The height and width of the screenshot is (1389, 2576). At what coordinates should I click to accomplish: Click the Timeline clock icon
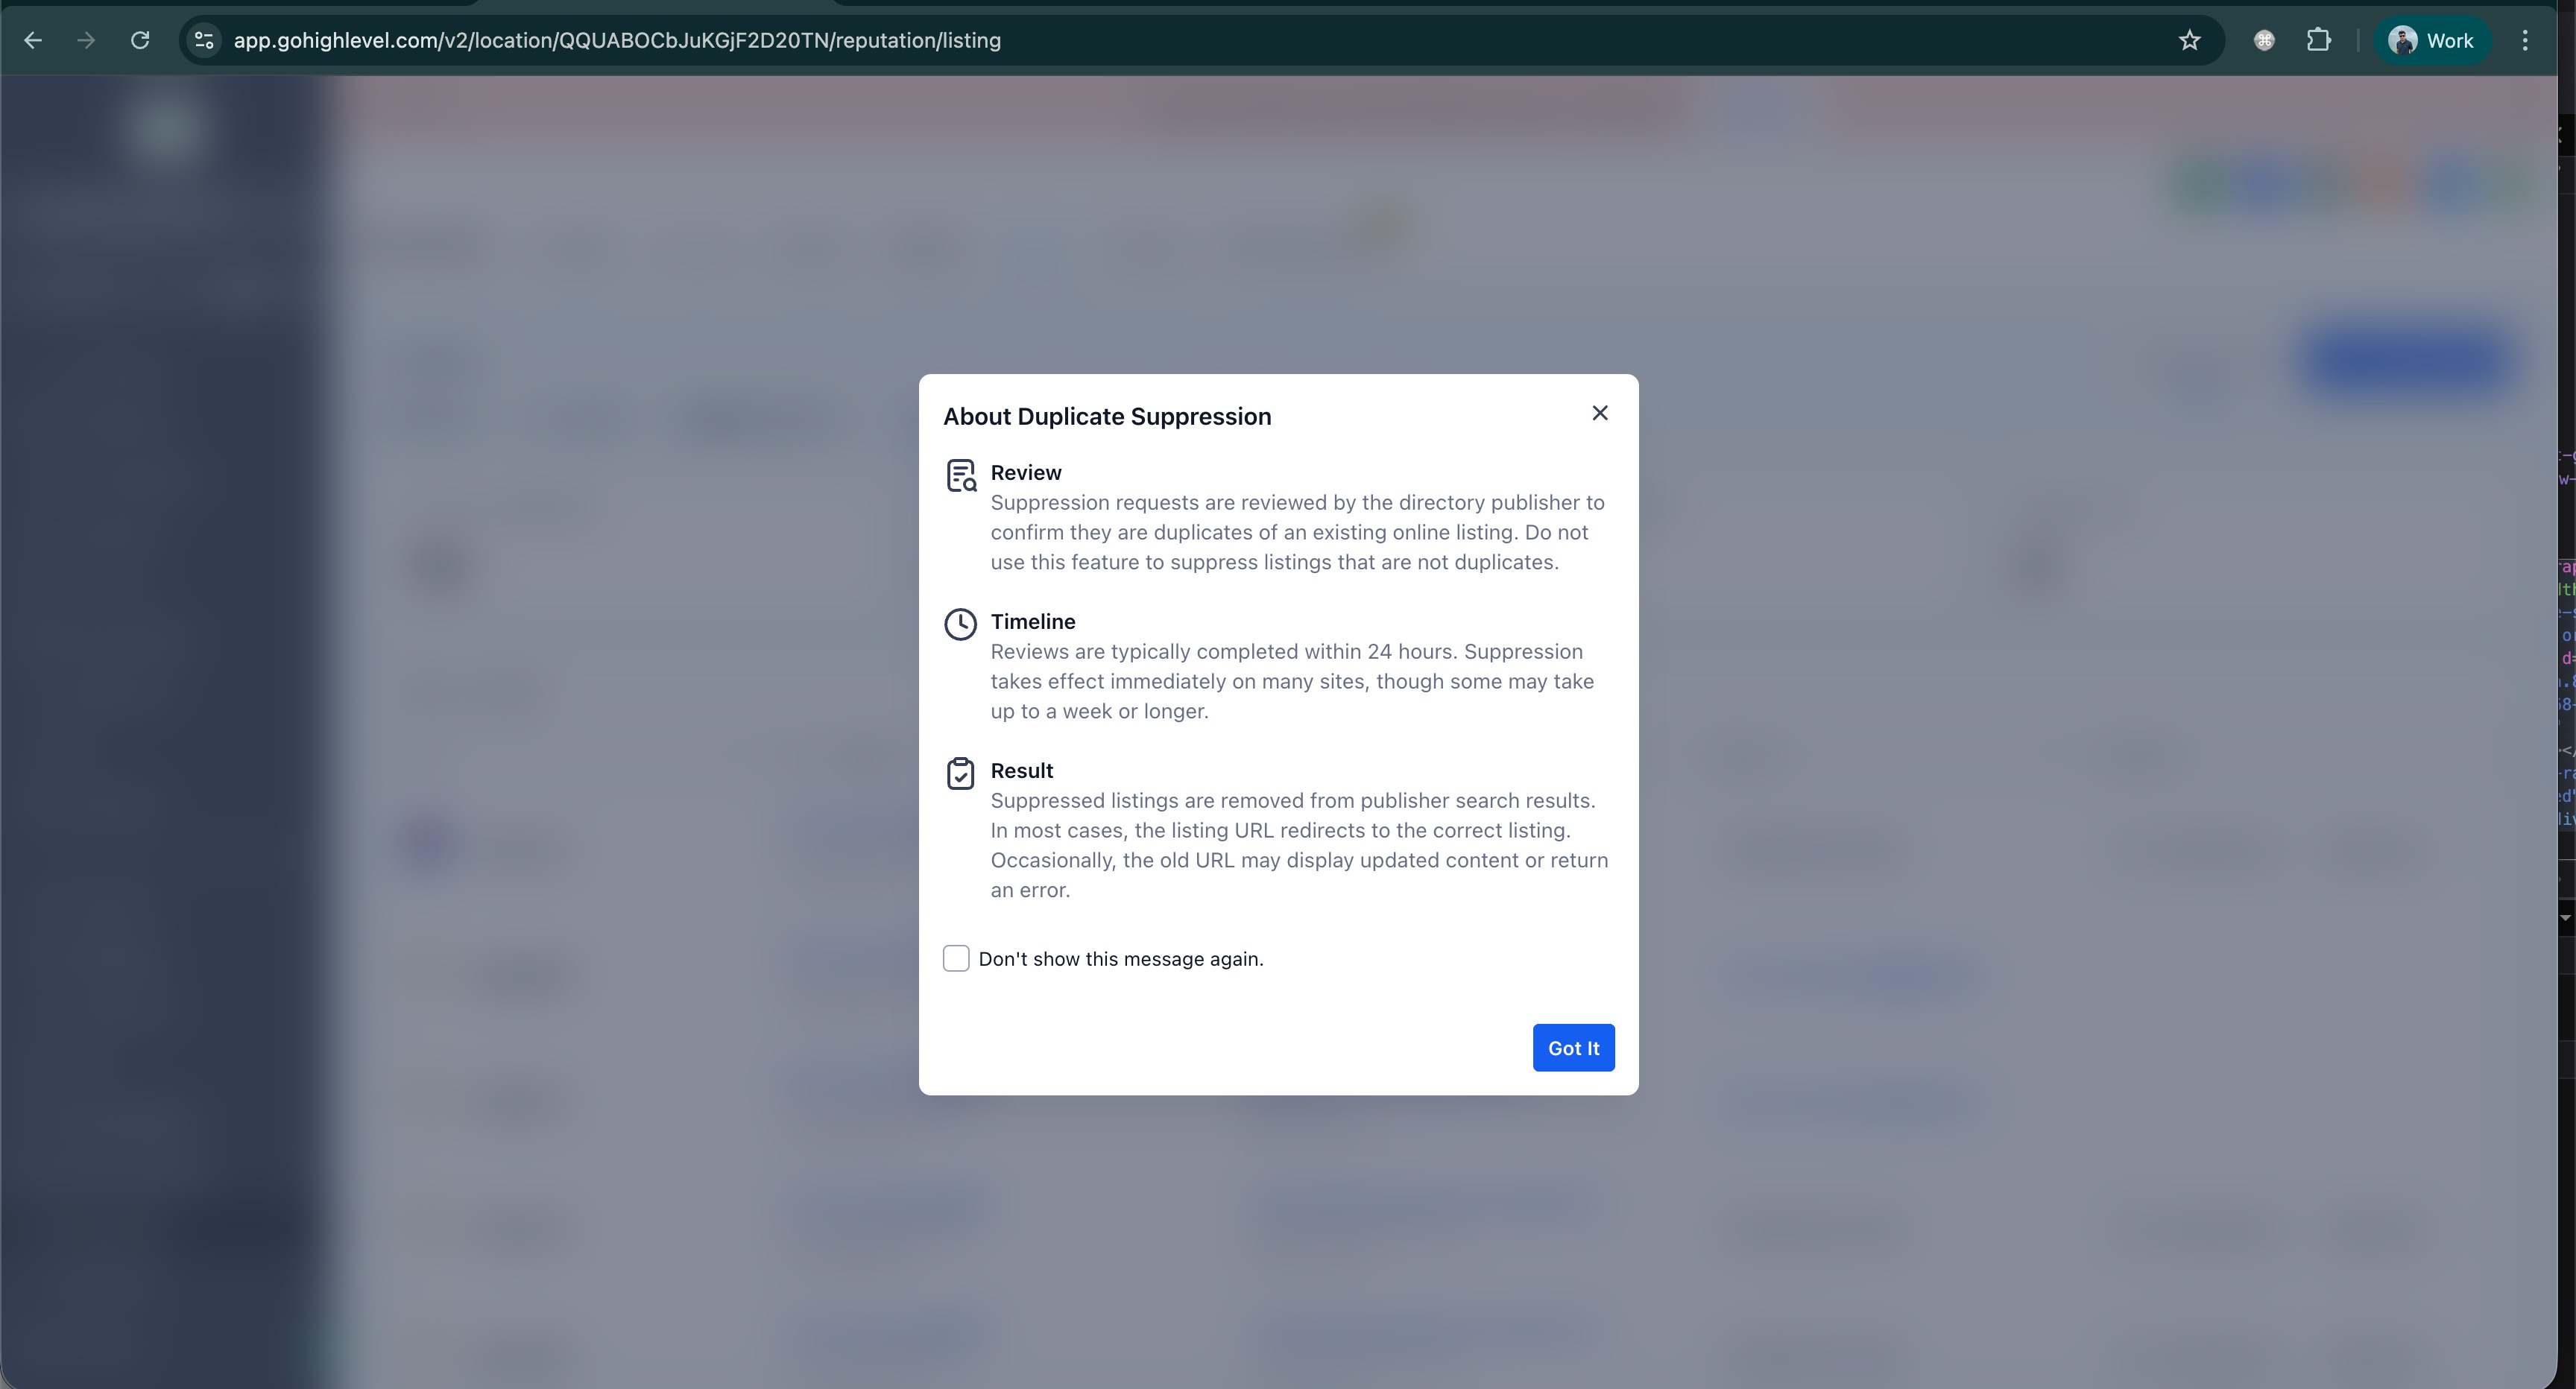pyautogui.click(x=960, y=624)
